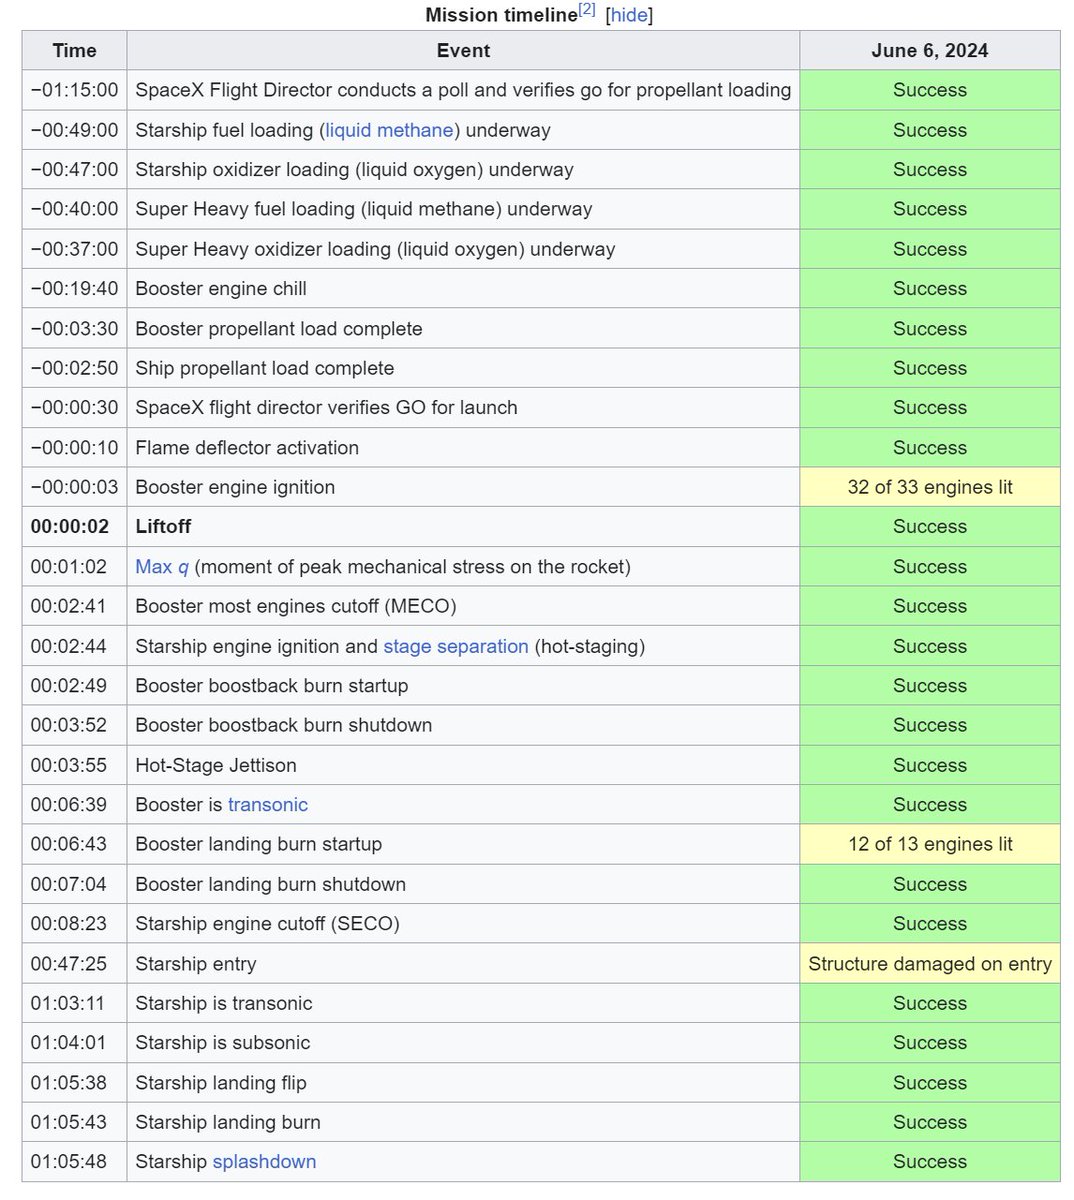This screenshot has width=1074, height=1200.
Task: Click the −00:49:00 time cell
Action: pos(74,130)
